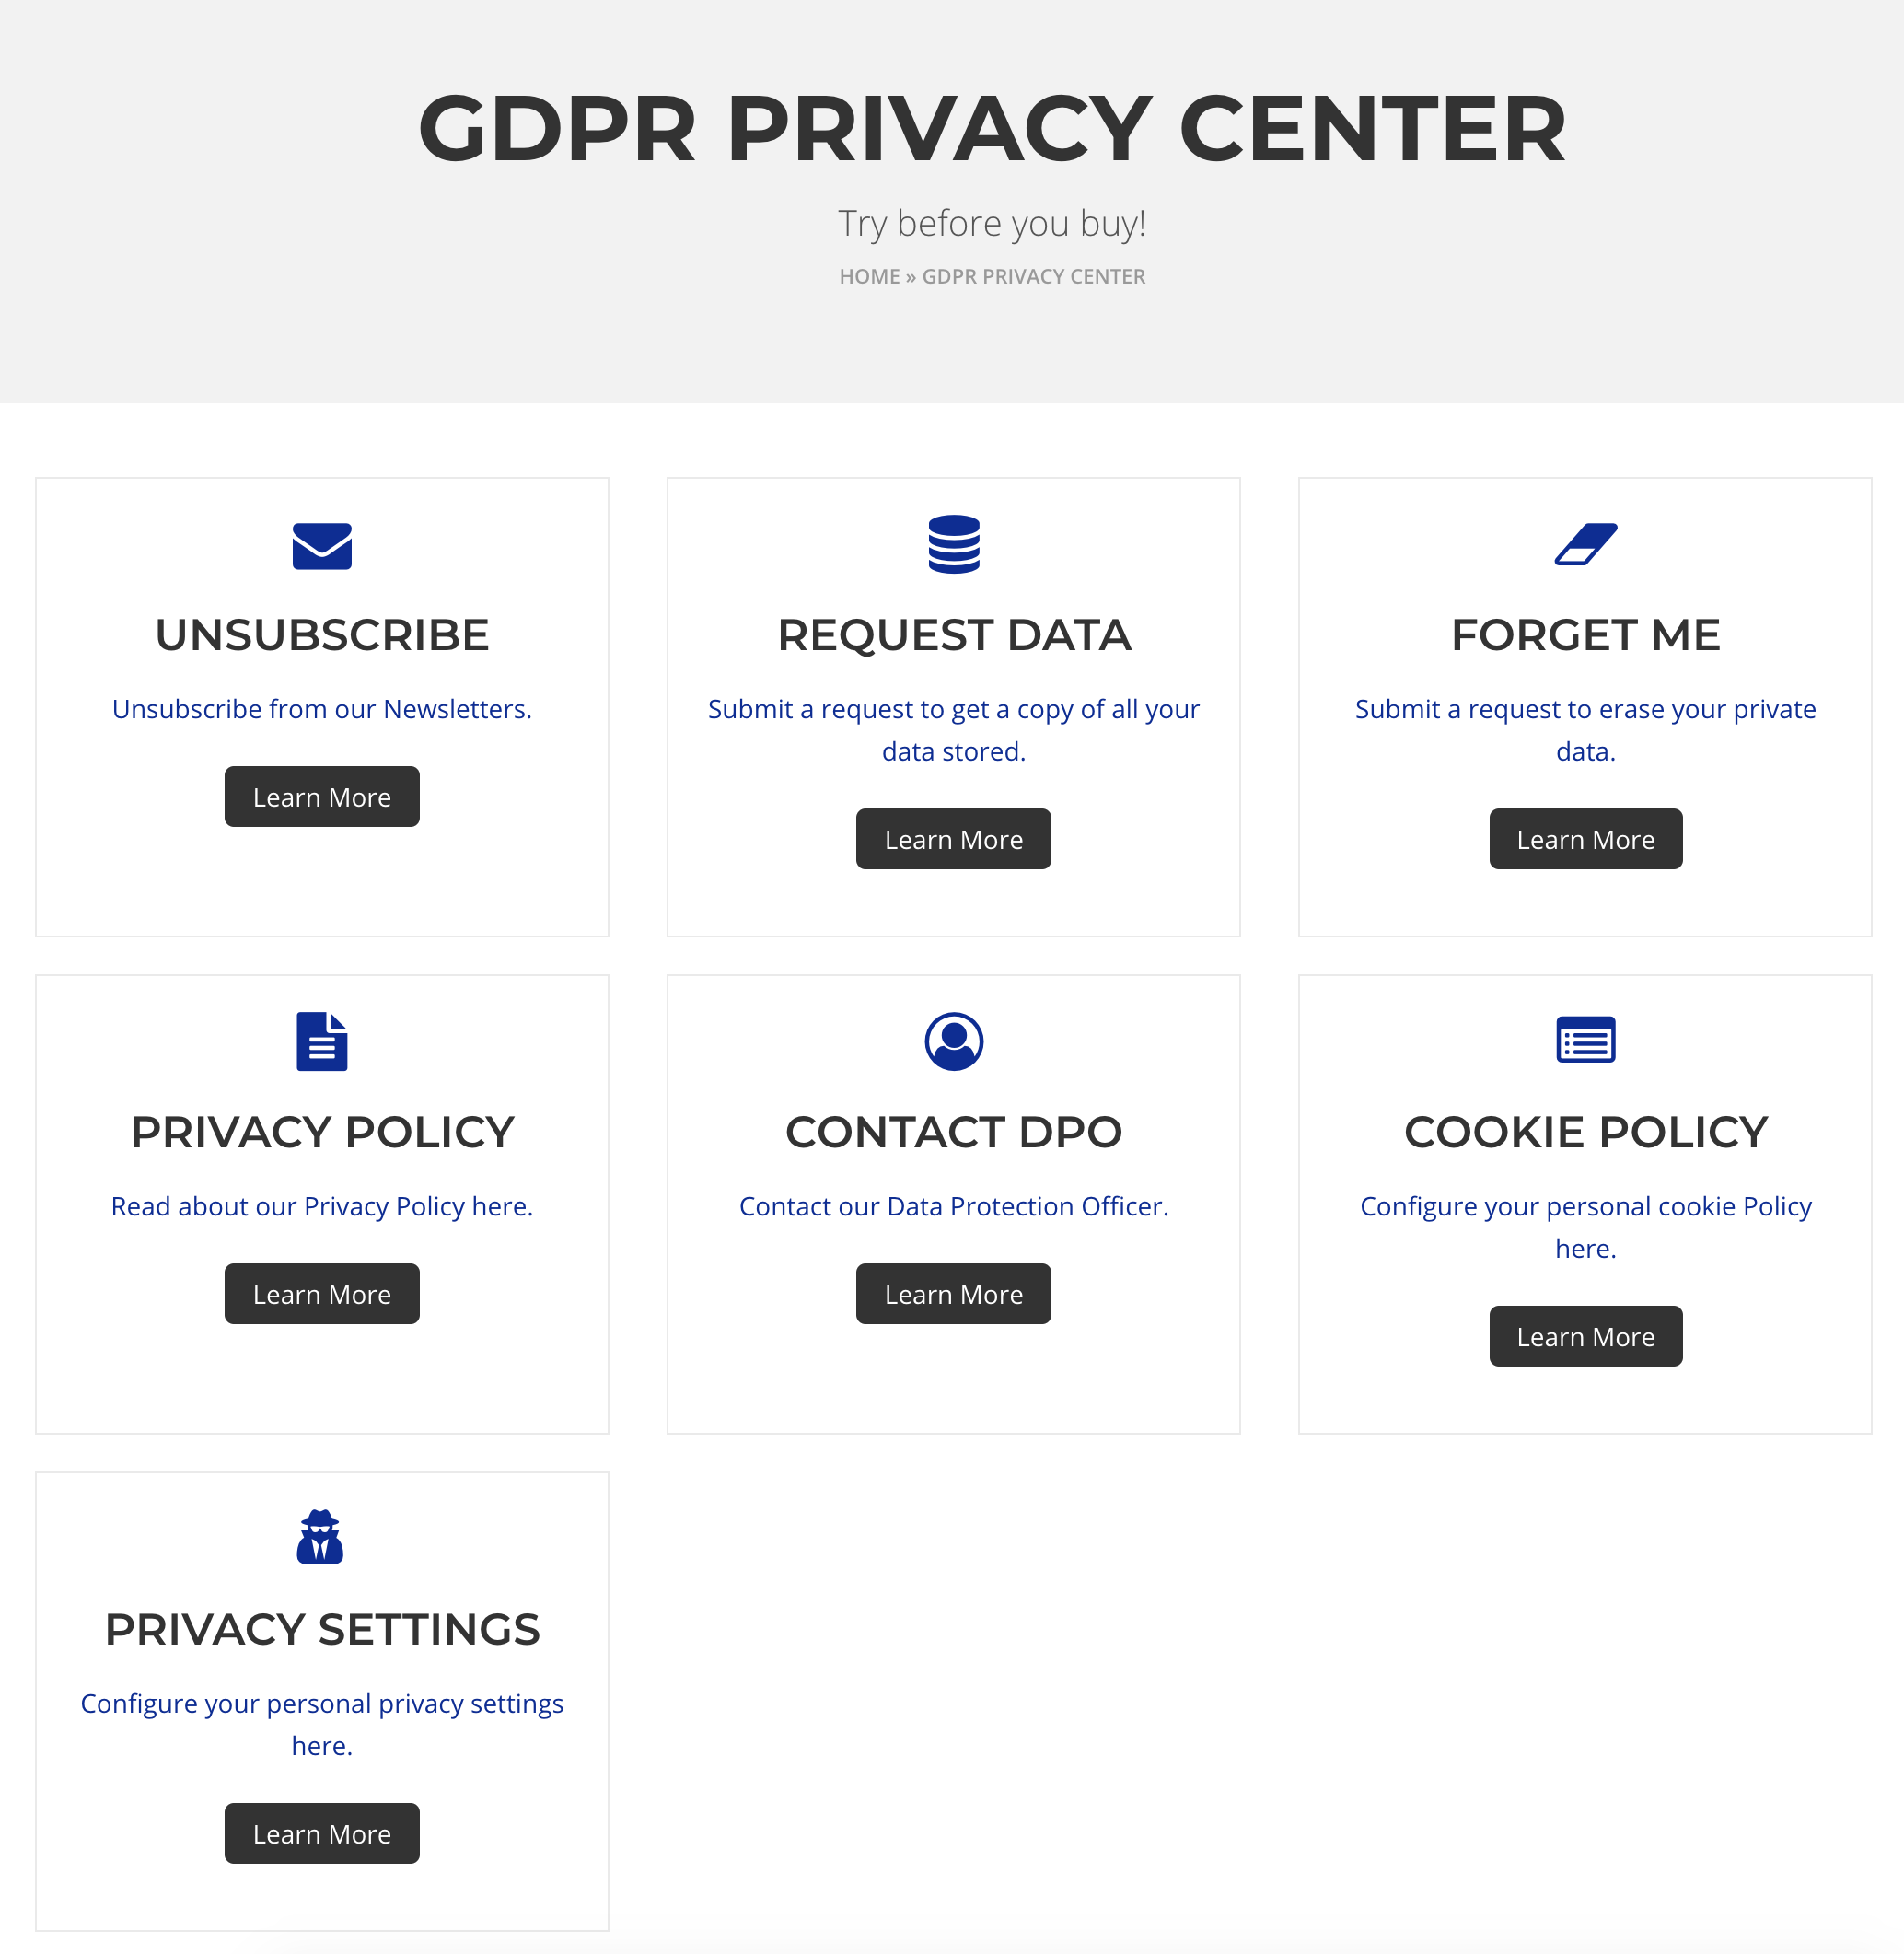Click Learn More on Privacy Policy card
This screenshot has width=1904, height=1954.
[x=321, y=1293]
